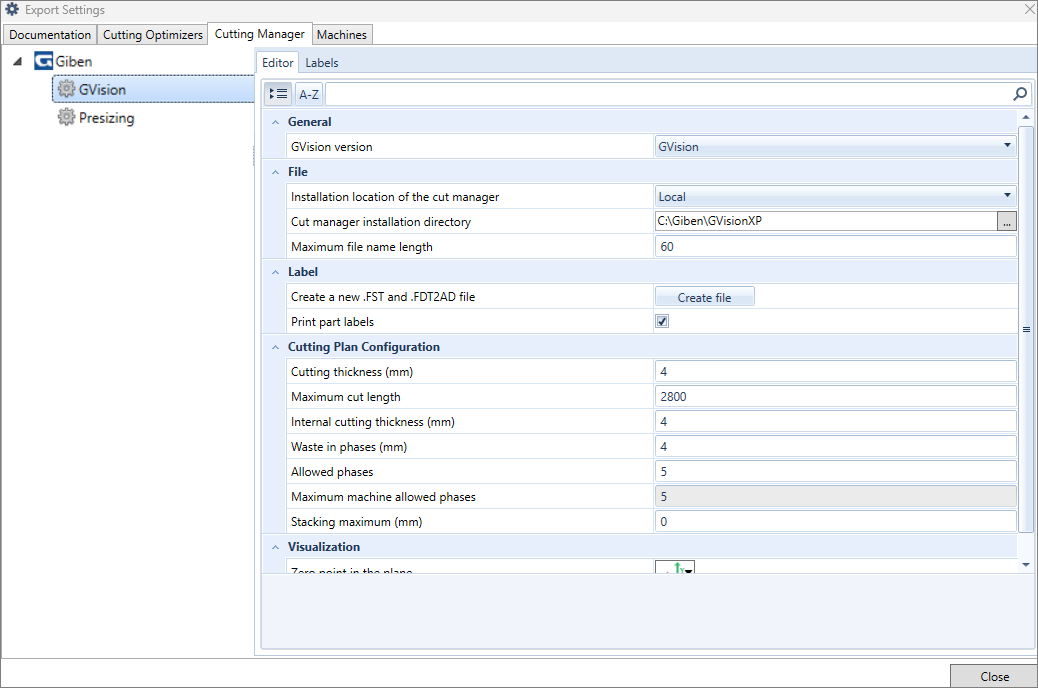Switch to categorized property view
Screen dimensions: 1038x688
tap(279, 94)
